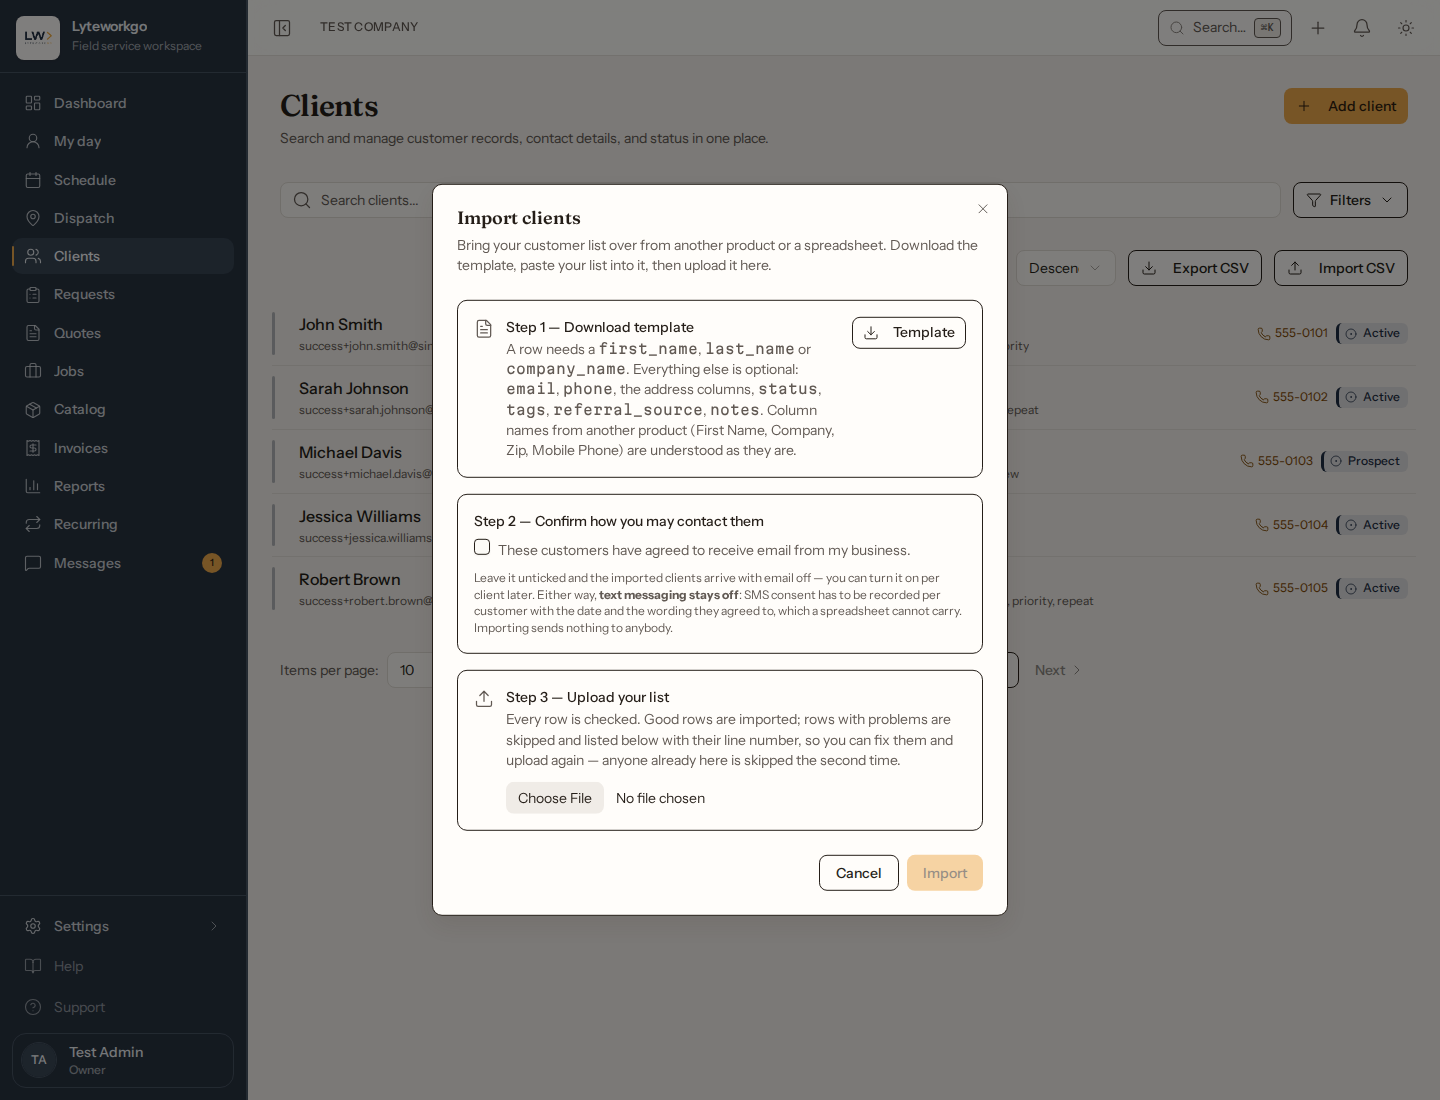Open Dashboard in sidebar

pos(123,103)
